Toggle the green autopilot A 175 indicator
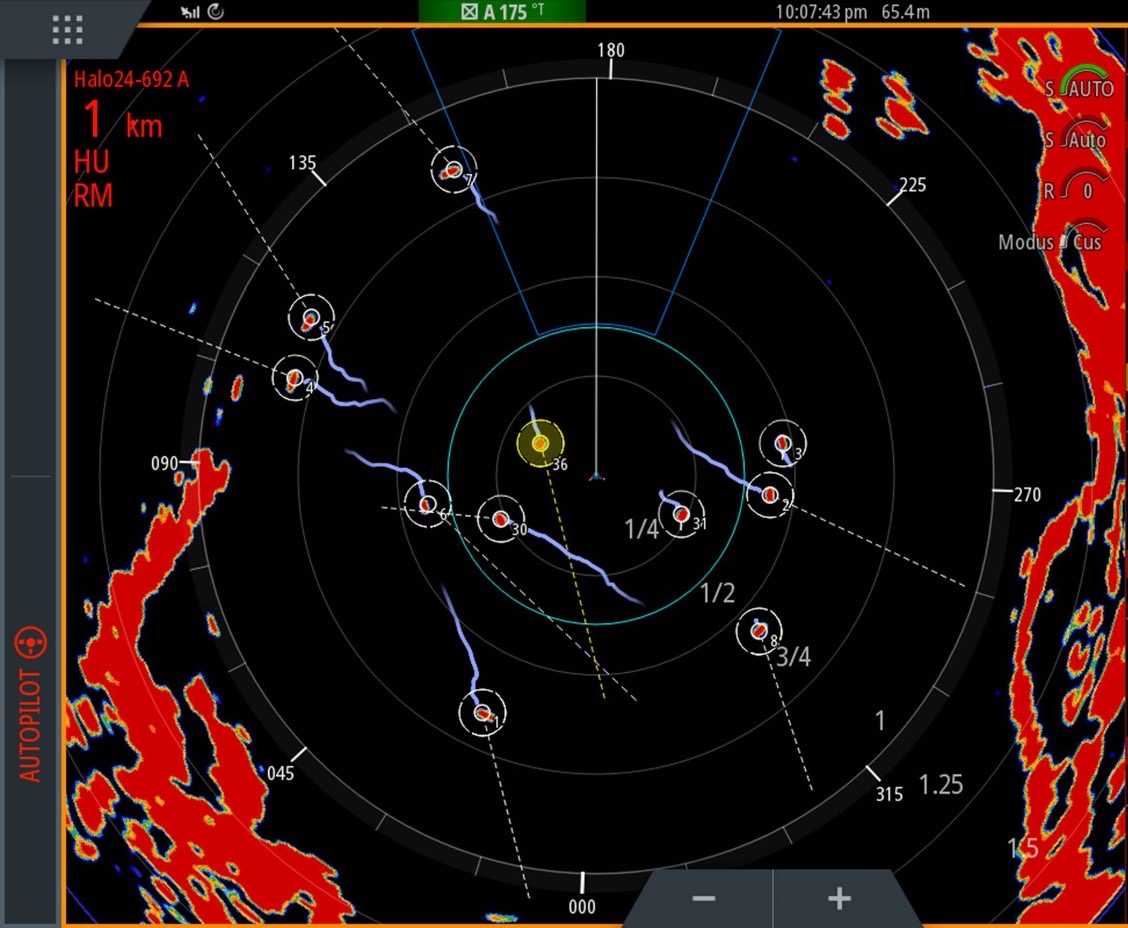Viewport: 1128px width, 928px height. 501,12
